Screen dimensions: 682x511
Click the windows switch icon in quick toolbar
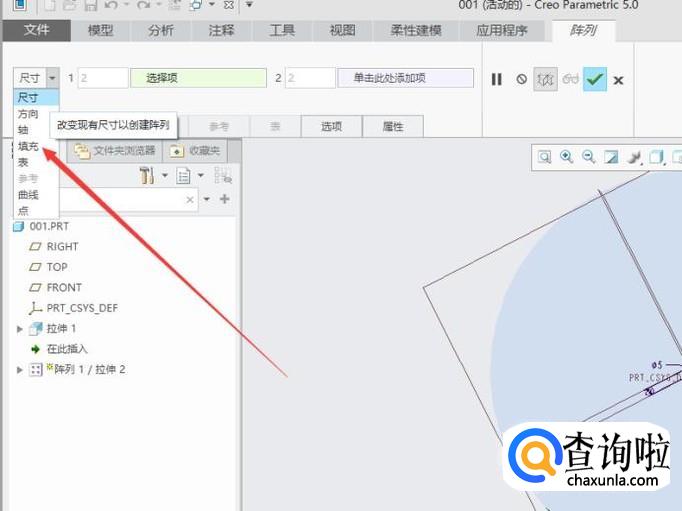point(196,4)
